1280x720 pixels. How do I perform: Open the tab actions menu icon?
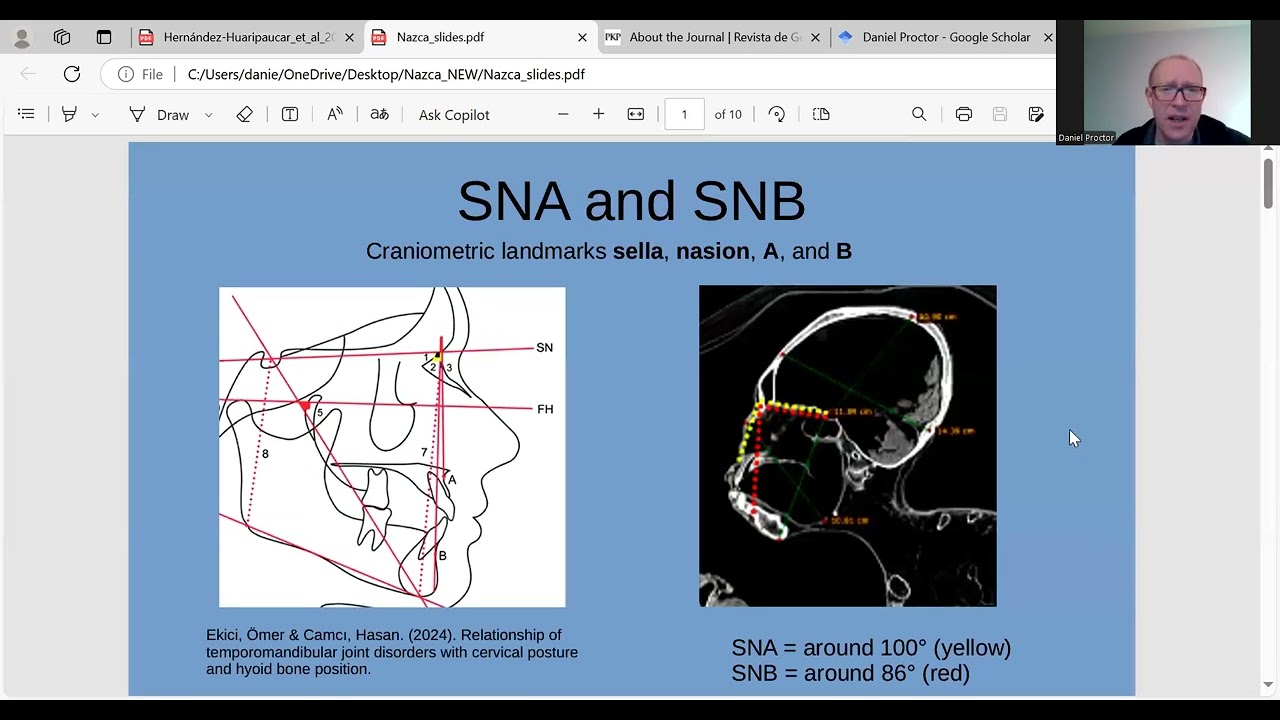104,37
